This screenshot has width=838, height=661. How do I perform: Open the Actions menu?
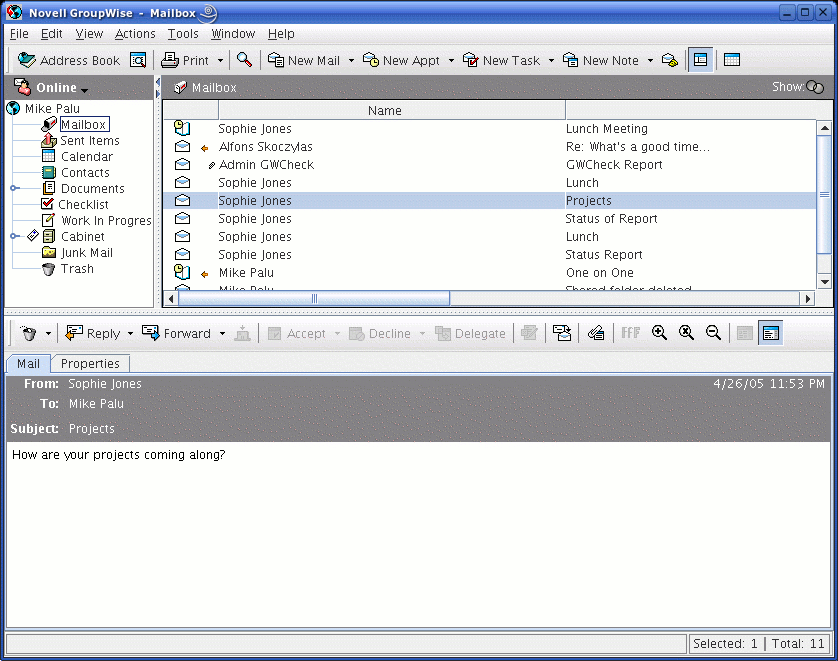(135, 33)
